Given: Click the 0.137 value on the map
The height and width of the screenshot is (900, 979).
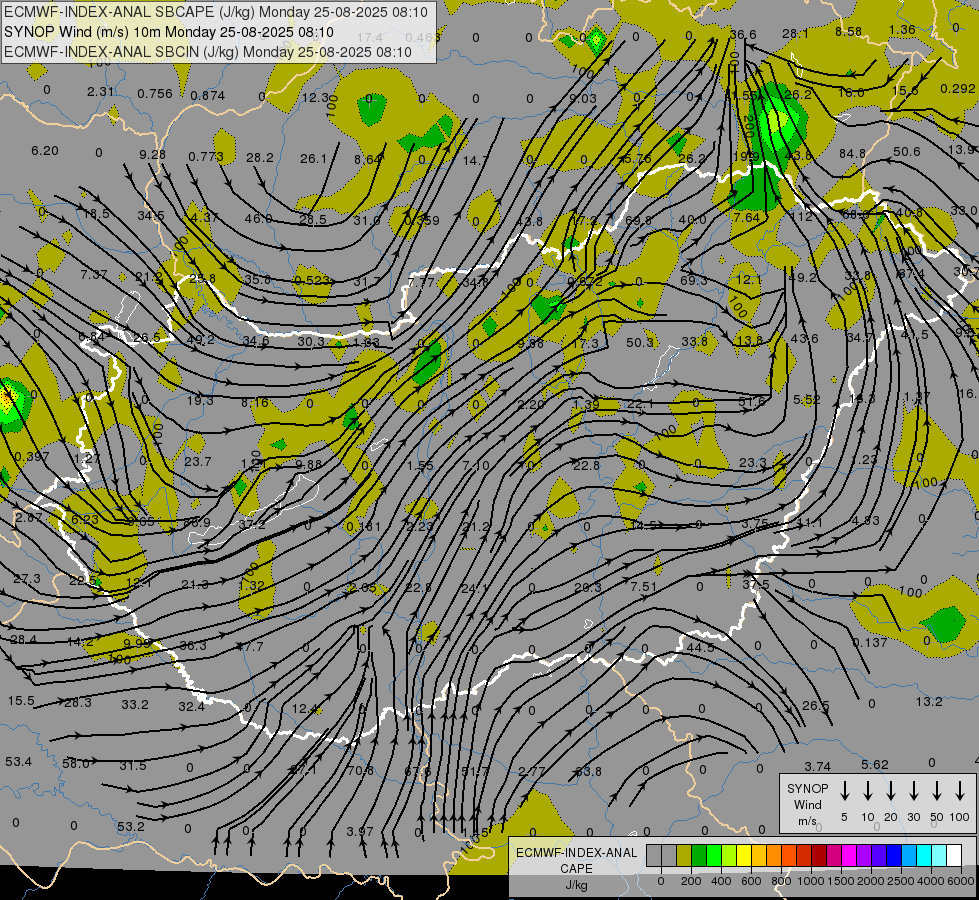Looking at the screenshot, I should (870, 643).
